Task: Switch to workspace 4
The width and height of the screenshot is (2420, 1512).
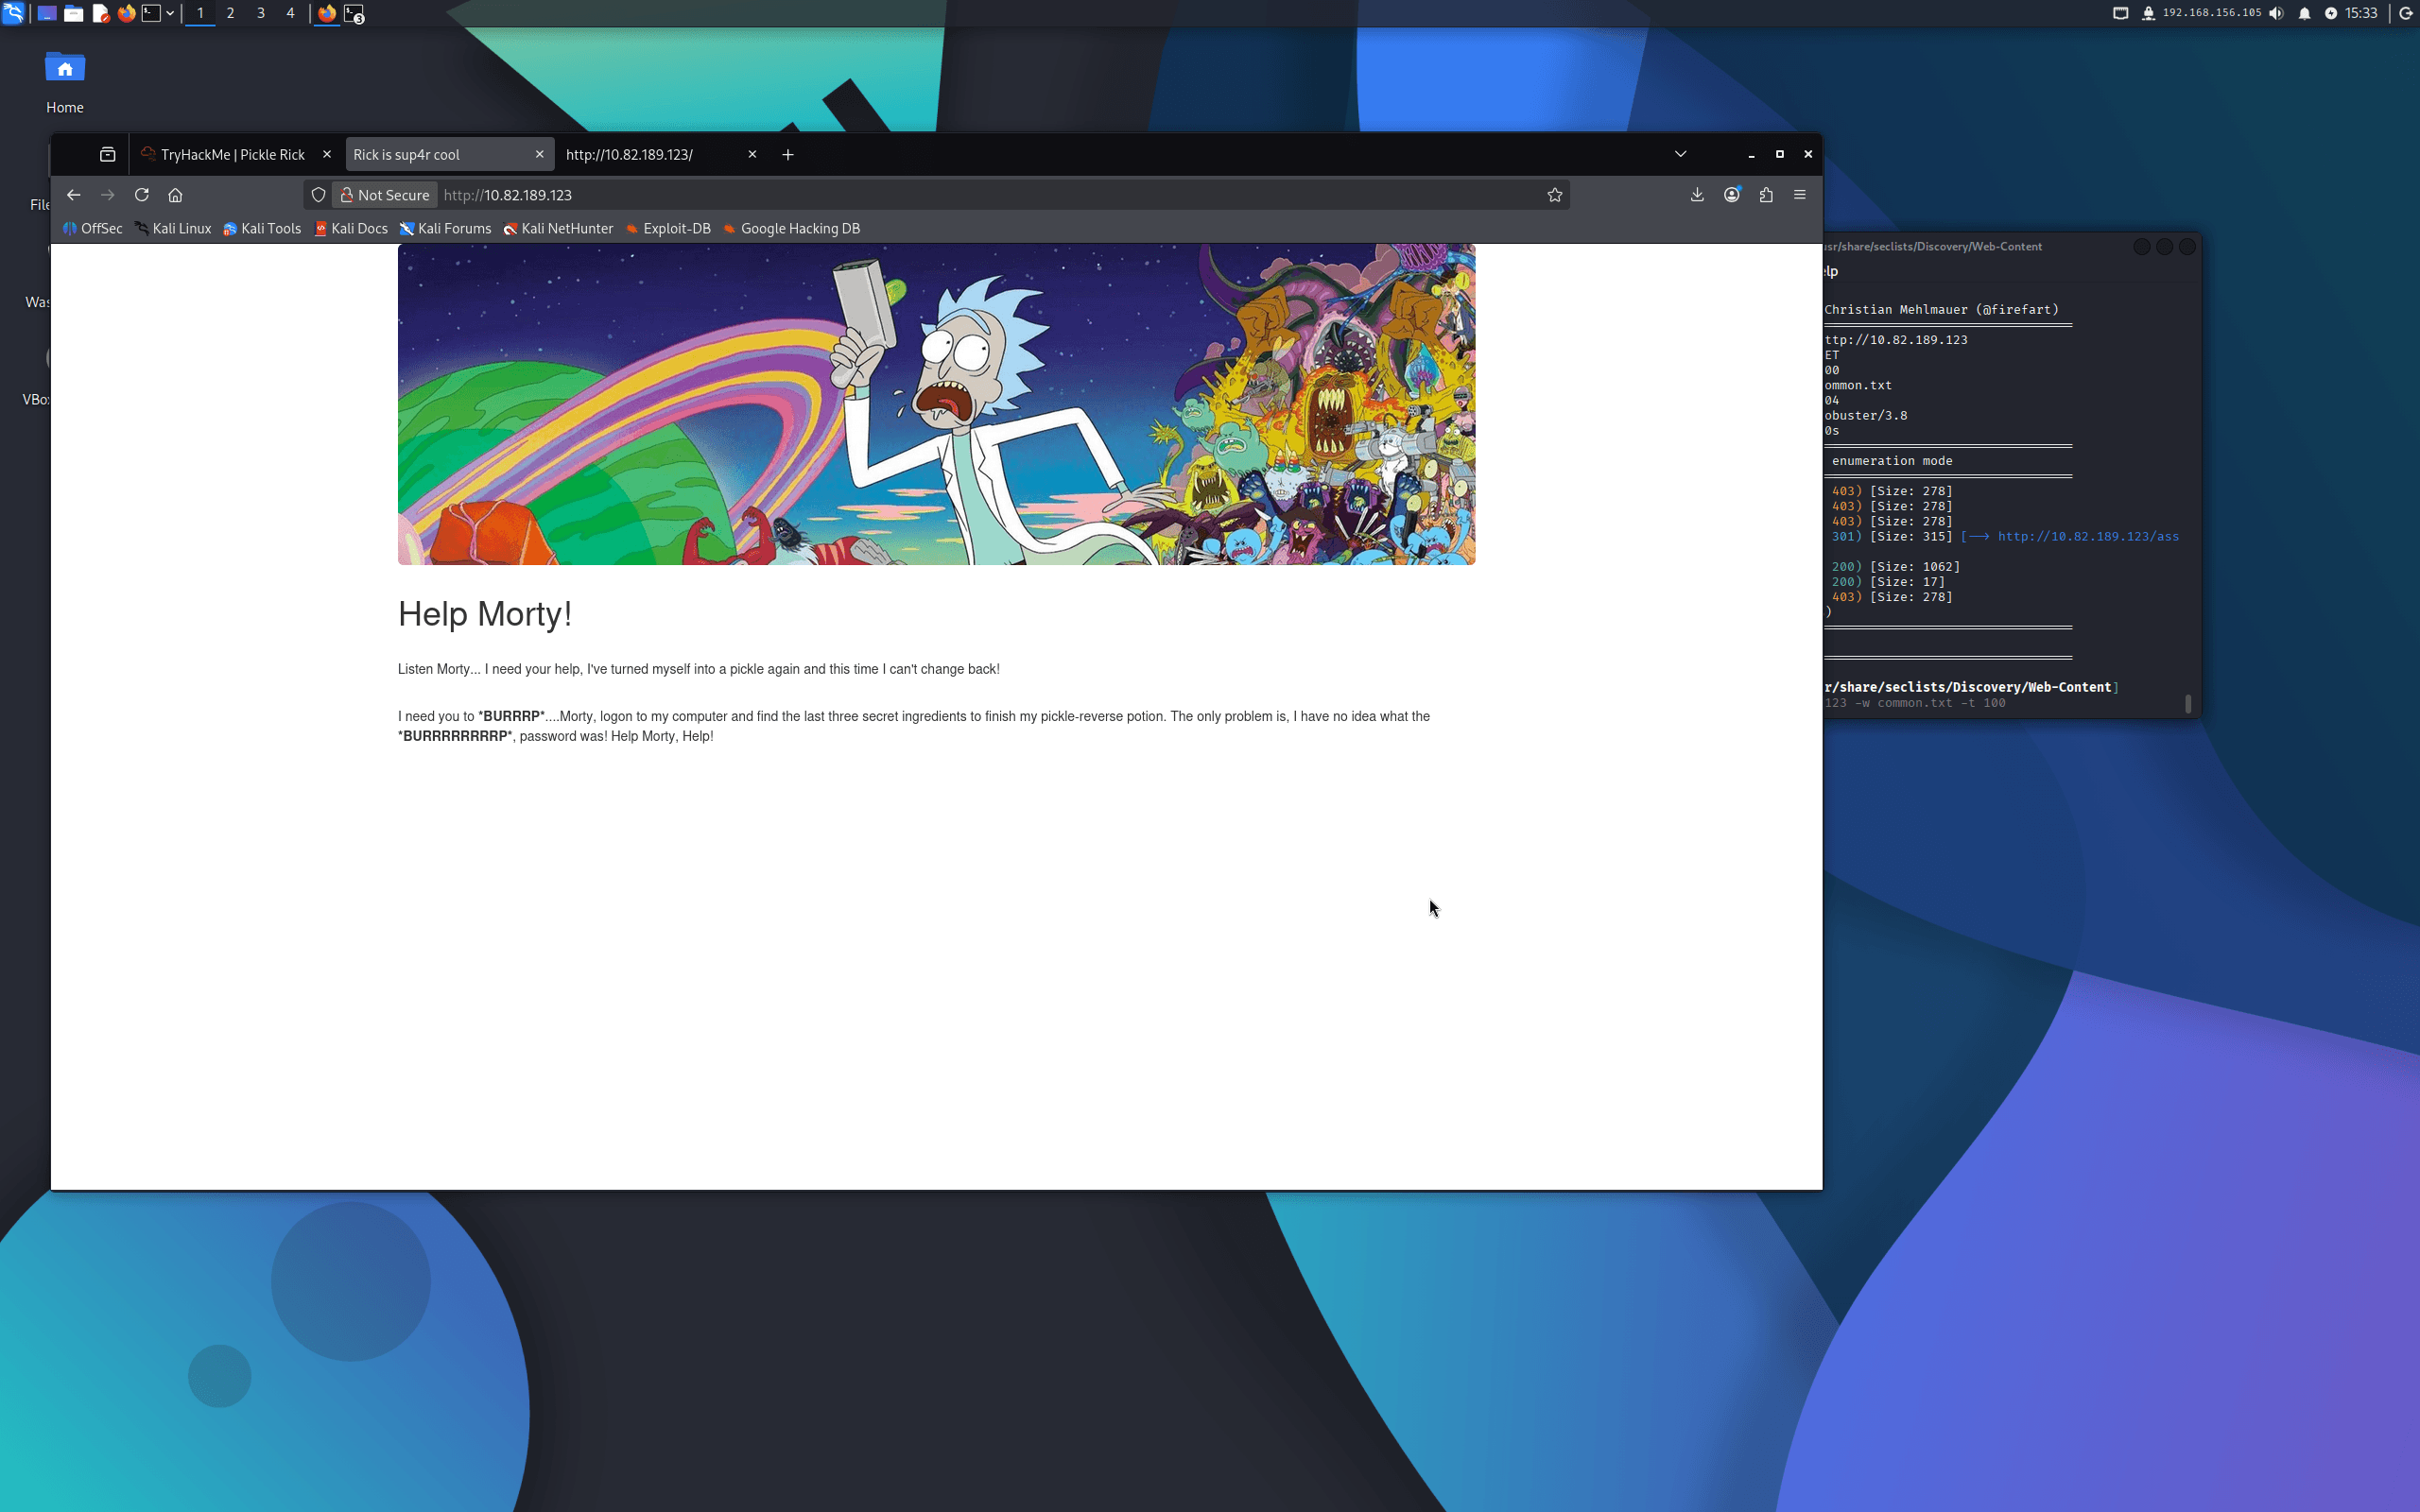Action: coord(290,13)
